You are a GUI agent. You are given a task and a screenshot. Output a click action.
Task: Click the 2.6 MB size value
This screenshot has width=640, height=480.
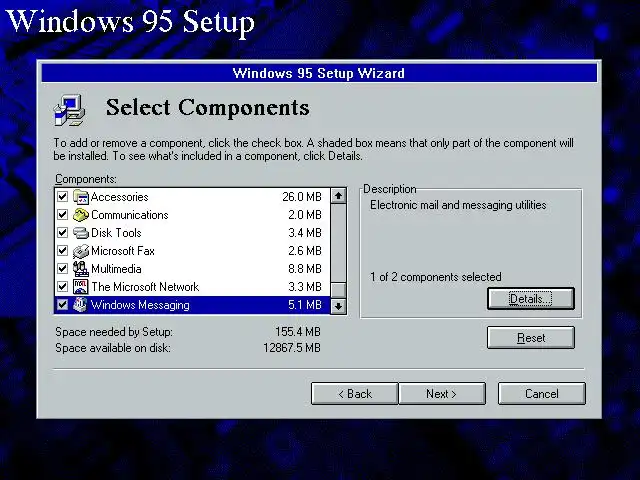(x=305, y=251)
